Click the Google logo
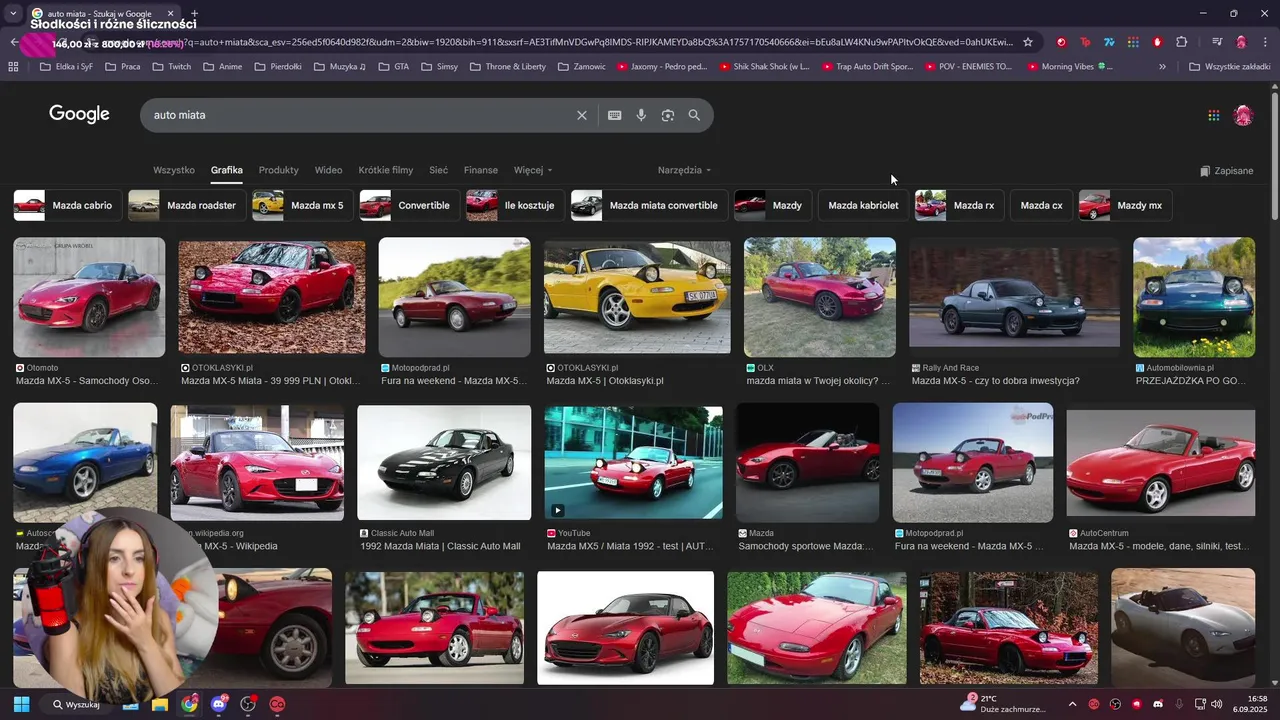1280x720 pixels. (x=79, y=114)
